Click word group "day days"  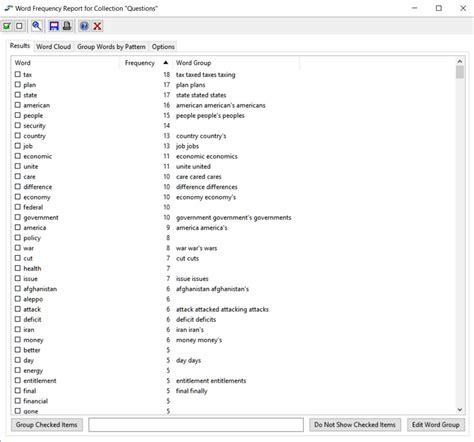[188, 360]
